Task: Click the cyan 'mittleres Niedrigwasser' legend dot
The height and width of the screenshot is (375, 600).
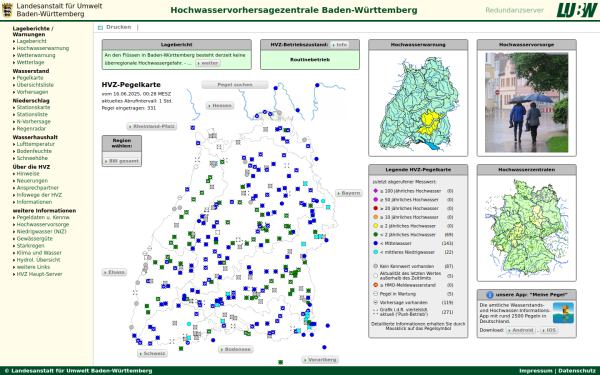Action: [375, 252]
